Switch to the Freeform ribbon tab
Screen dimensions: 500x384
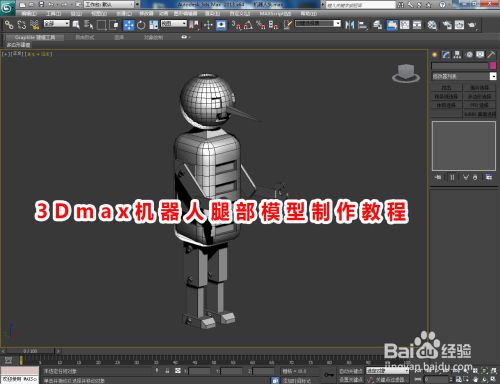click(x=85, y=37)
